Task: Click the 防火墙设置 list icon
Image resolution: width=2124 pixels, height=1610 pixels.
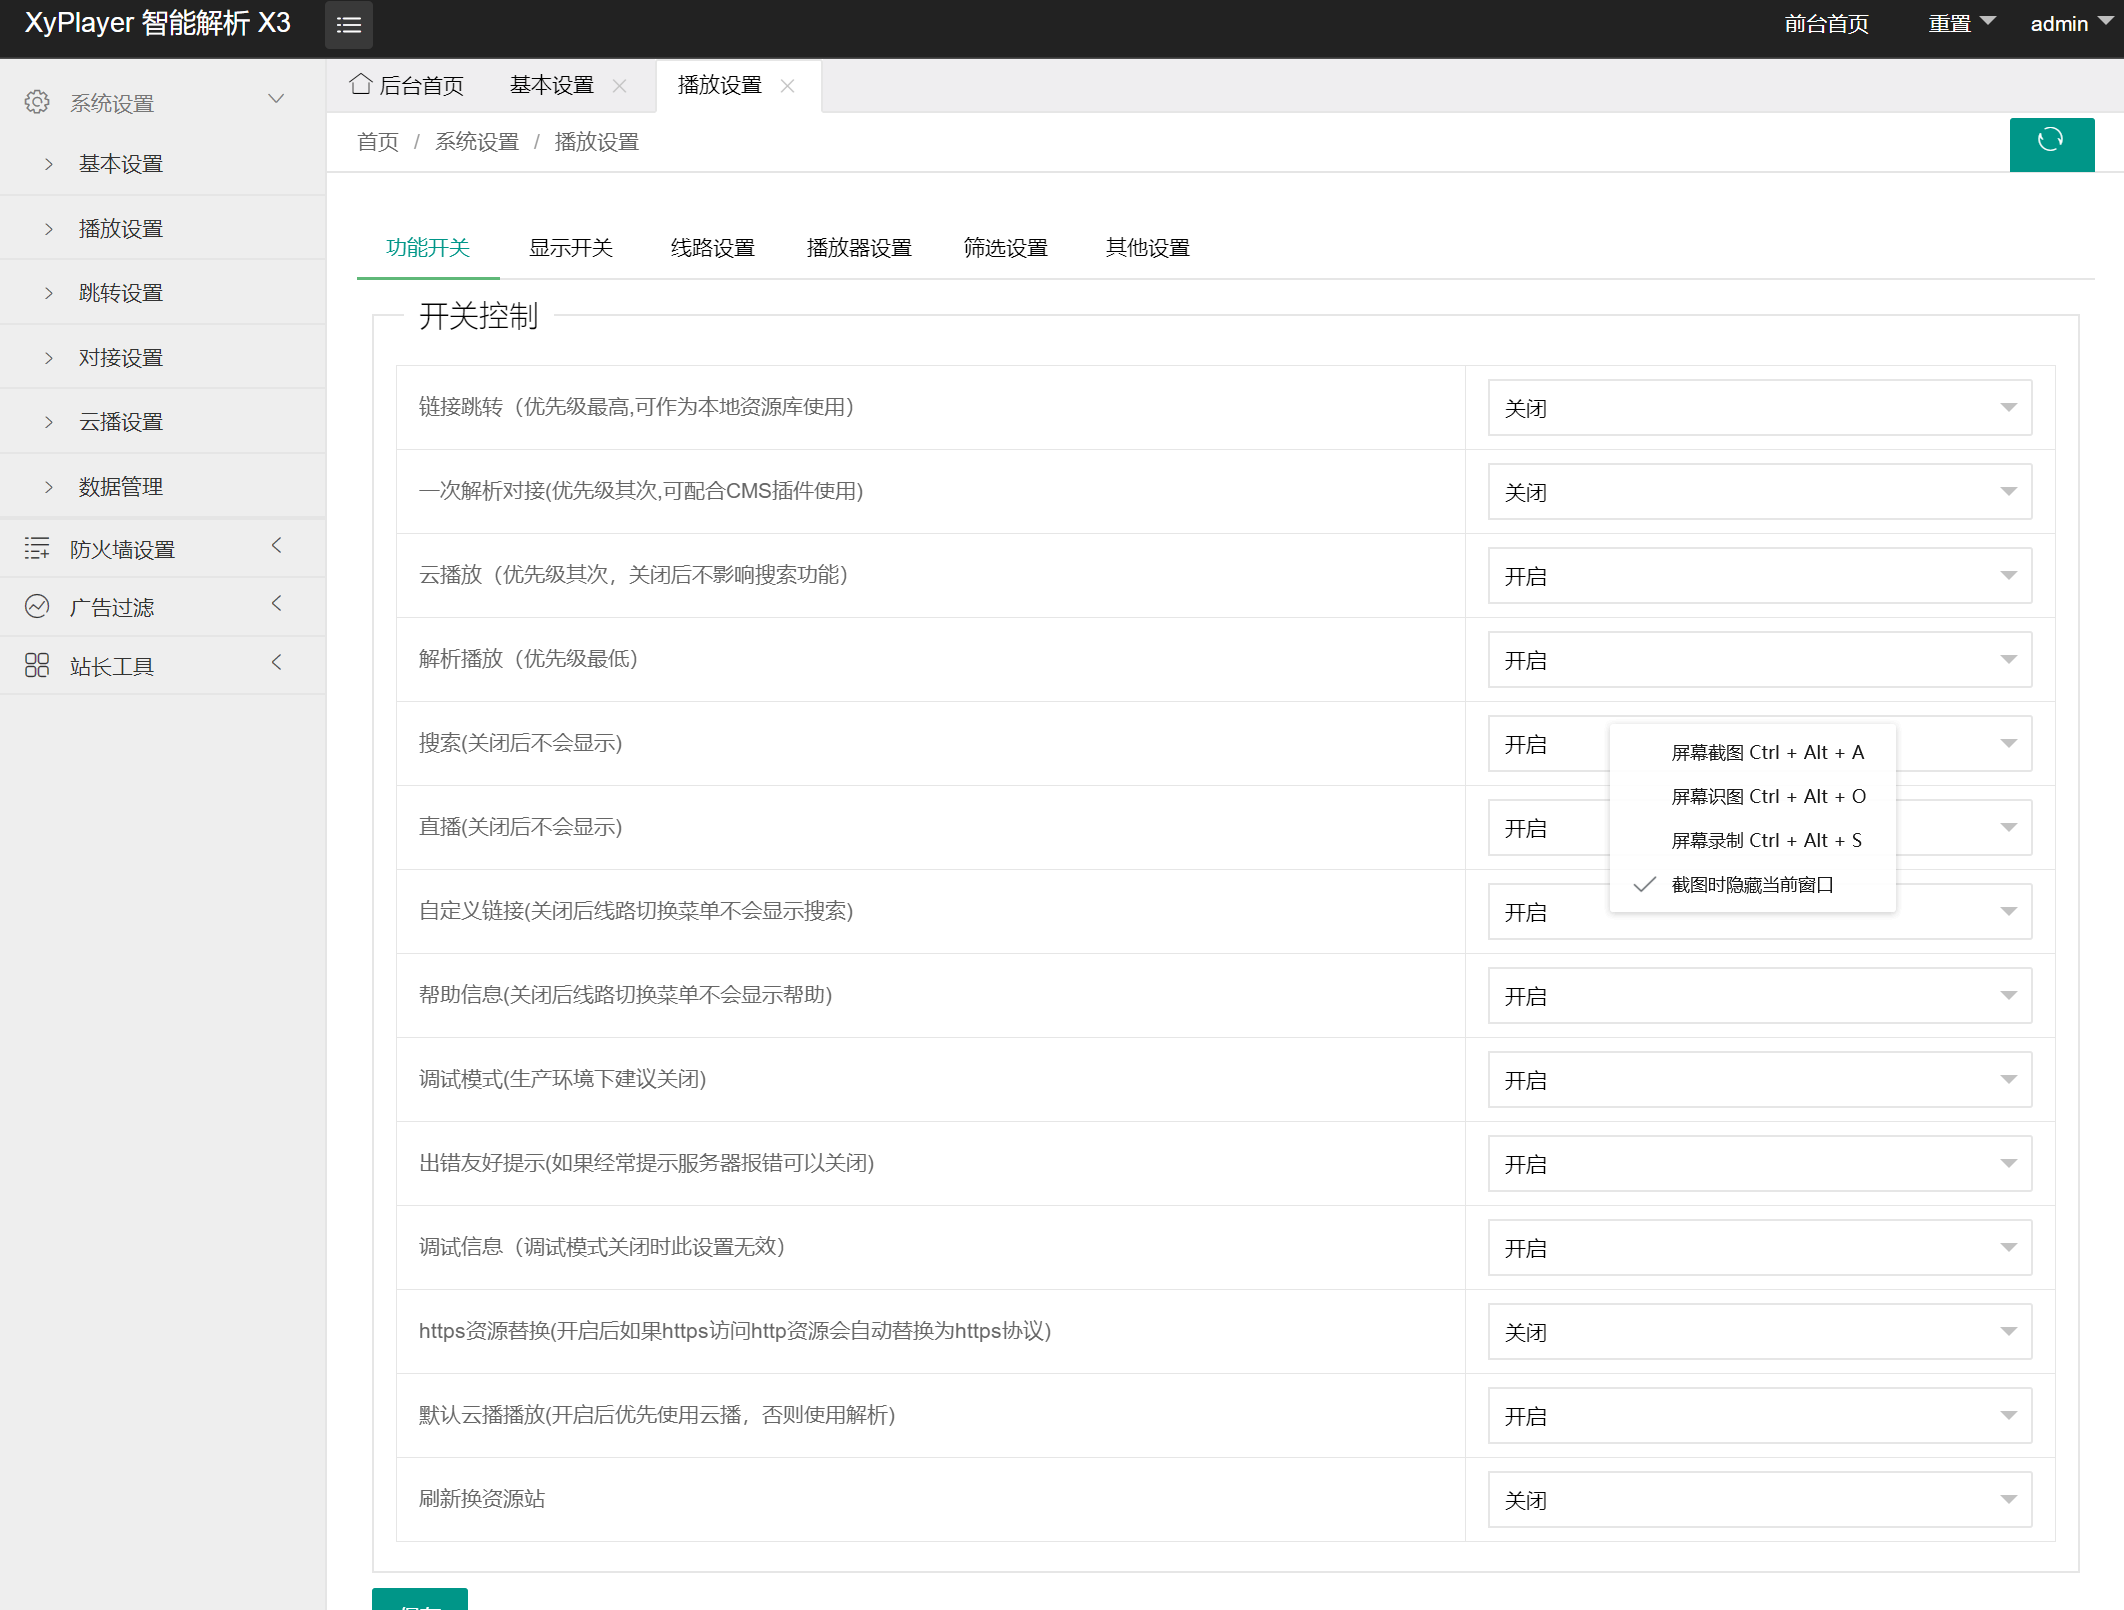Action: tap(37, 548)
